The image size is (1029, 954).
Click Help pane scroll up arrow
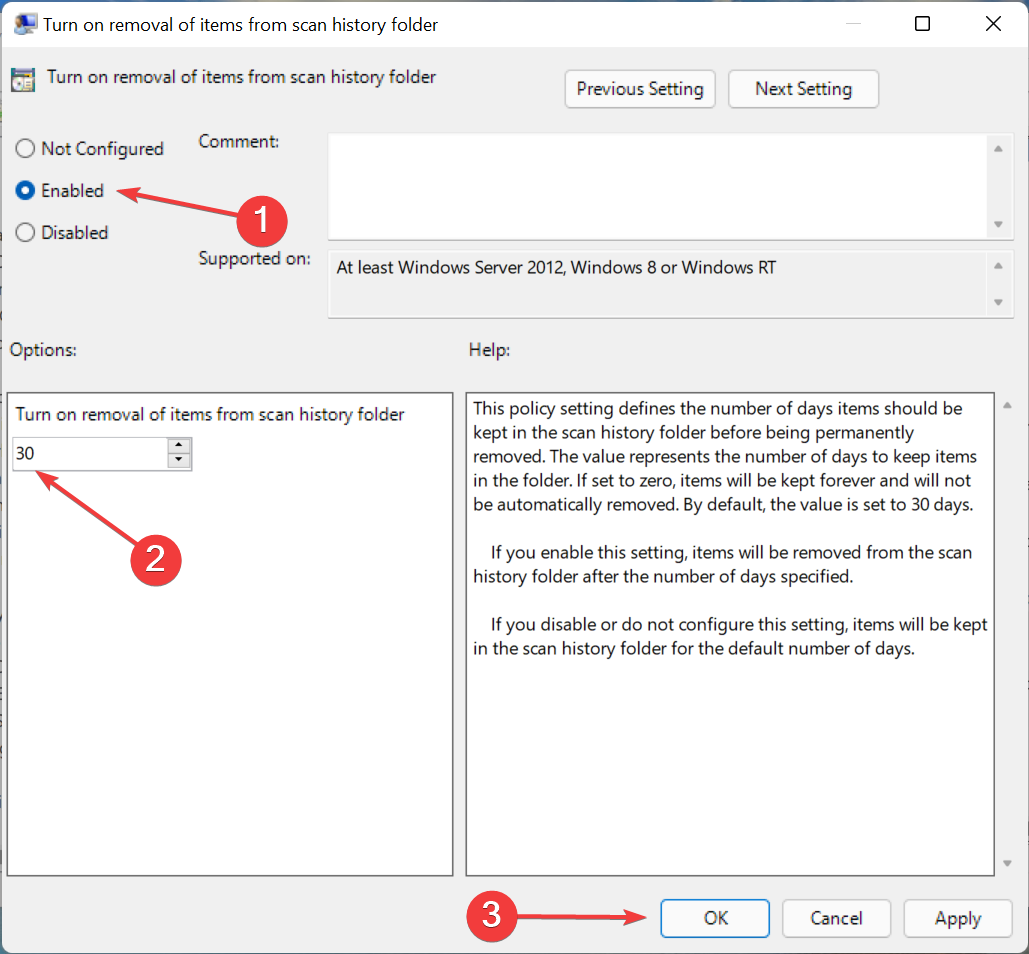pyautogui.click(x=1007, y=405)
